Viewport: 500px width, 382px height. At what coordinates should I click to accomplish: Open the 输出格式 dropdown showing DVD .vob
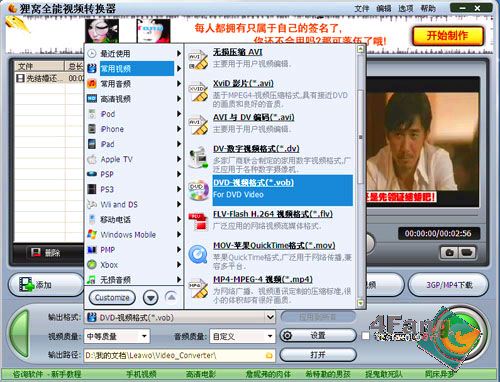pyautogui.click(x=180, y=317)
